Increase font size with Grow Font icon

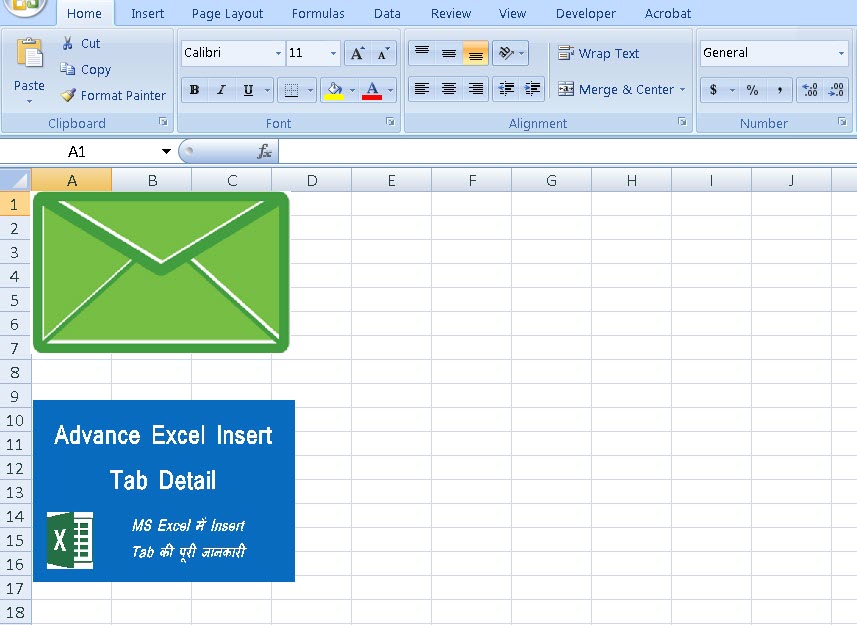[x=357, y=54]
